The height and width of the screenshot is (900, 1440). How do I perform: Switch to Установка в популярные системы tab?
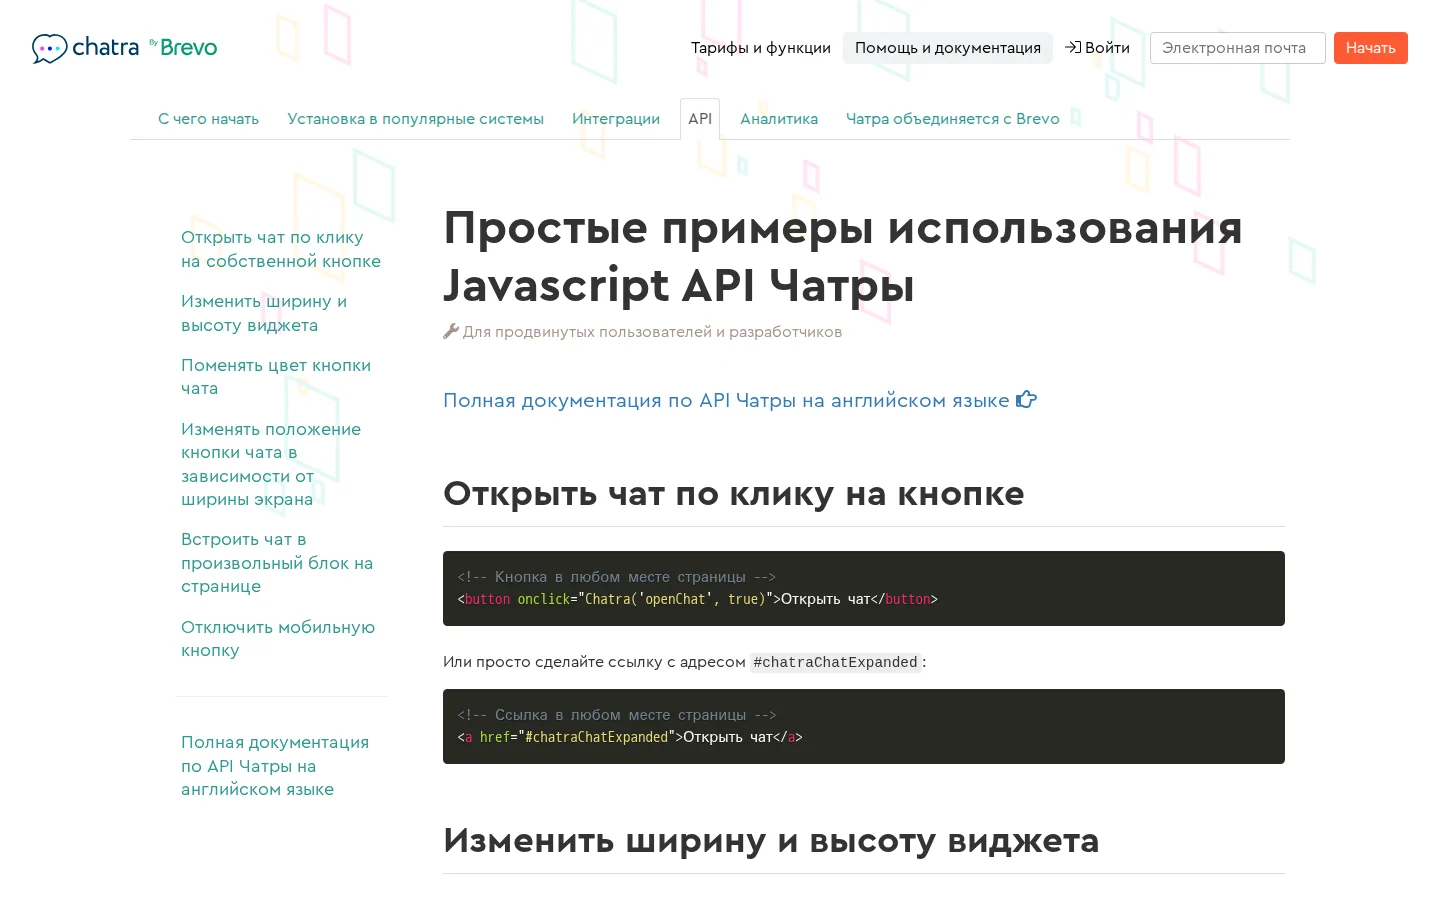[x=416, y=119]
